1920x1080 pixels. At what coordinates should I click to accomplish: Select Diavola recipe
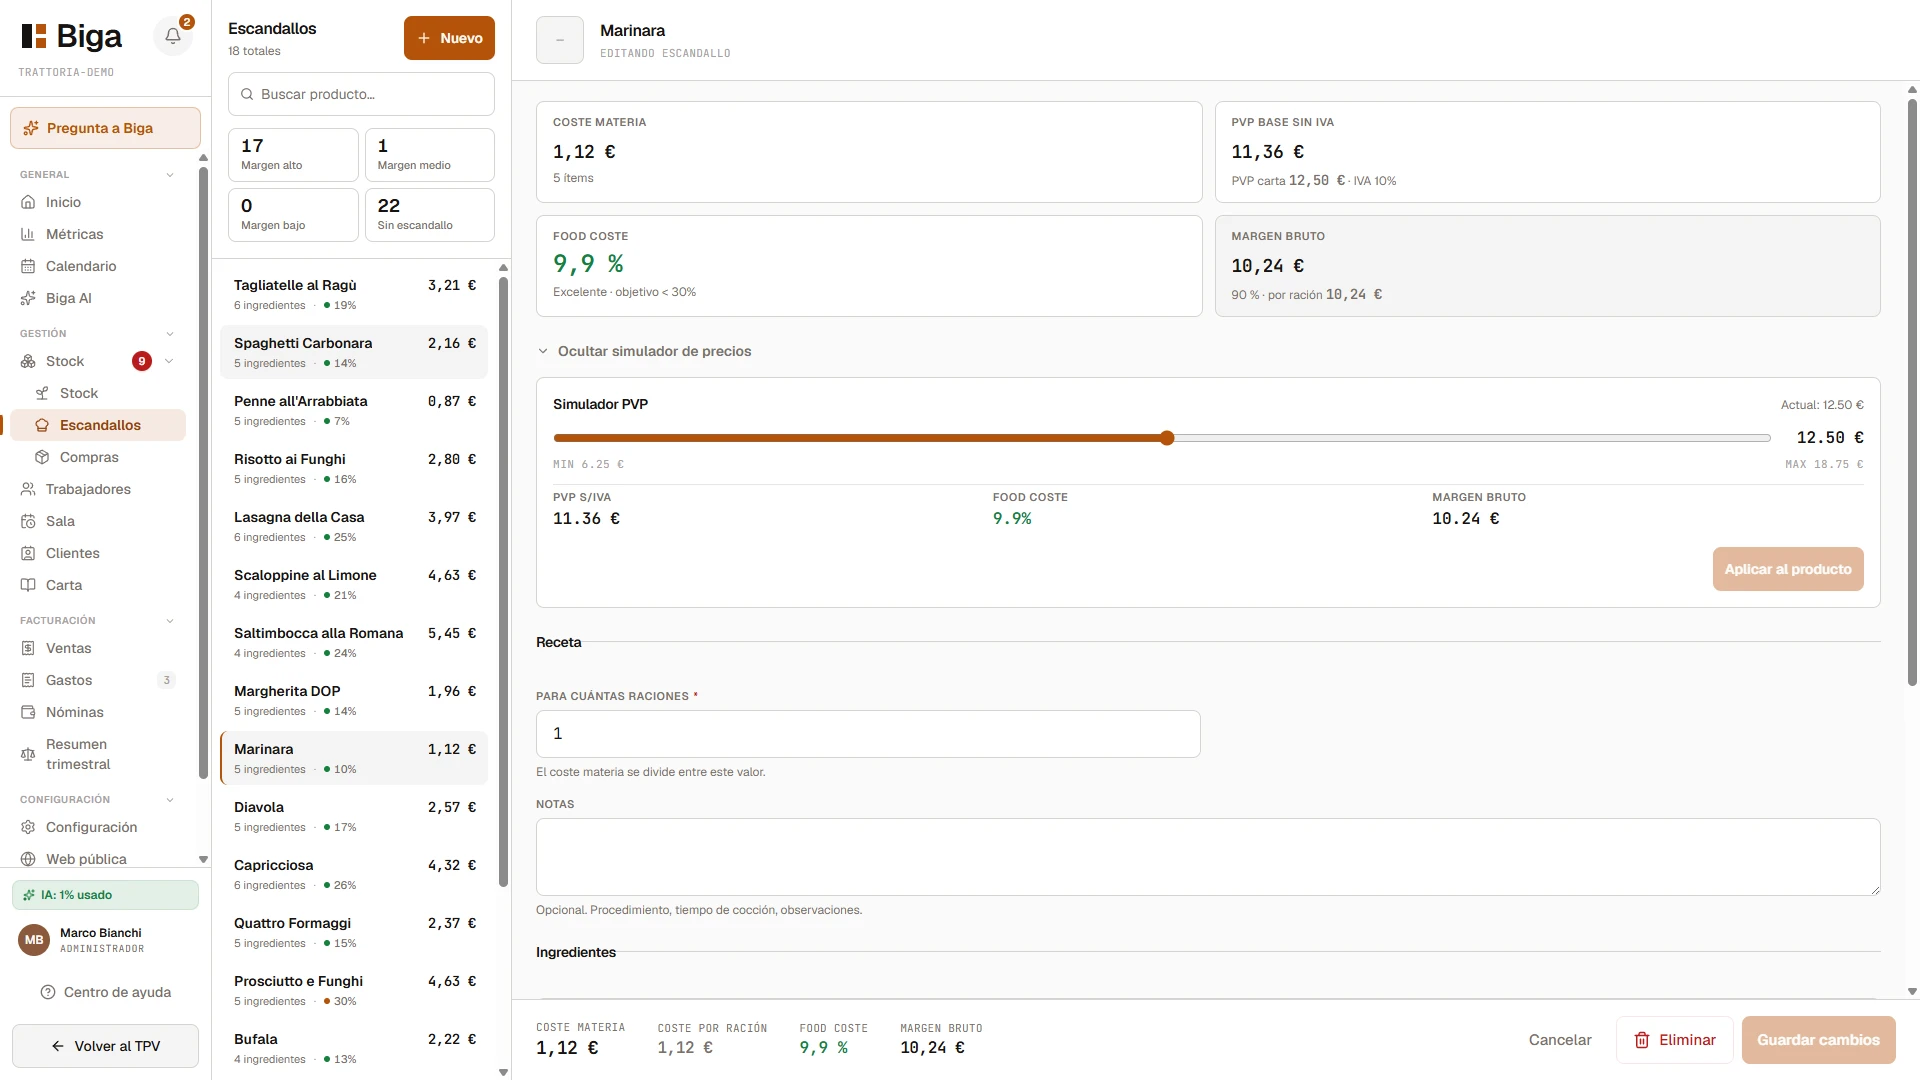point(354,816)
